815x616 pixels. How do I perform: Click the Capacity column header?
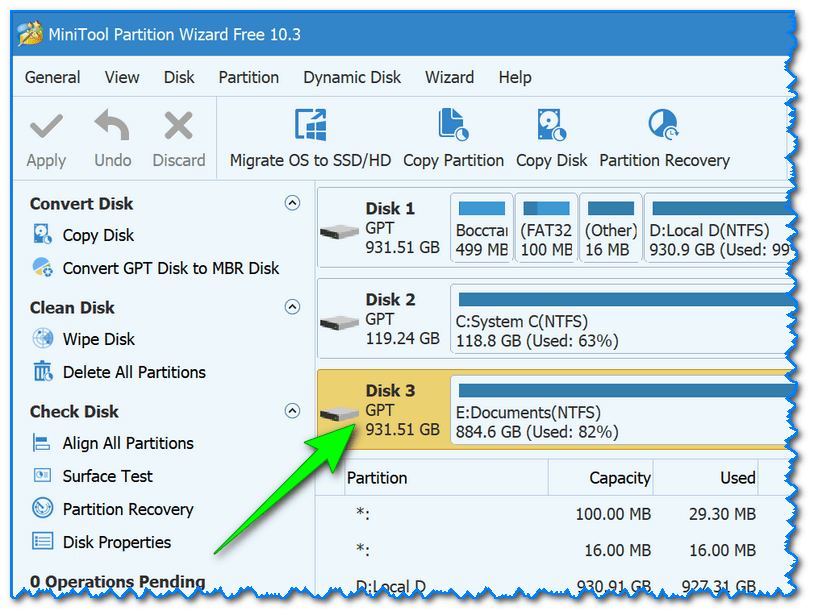click(620, 478)
